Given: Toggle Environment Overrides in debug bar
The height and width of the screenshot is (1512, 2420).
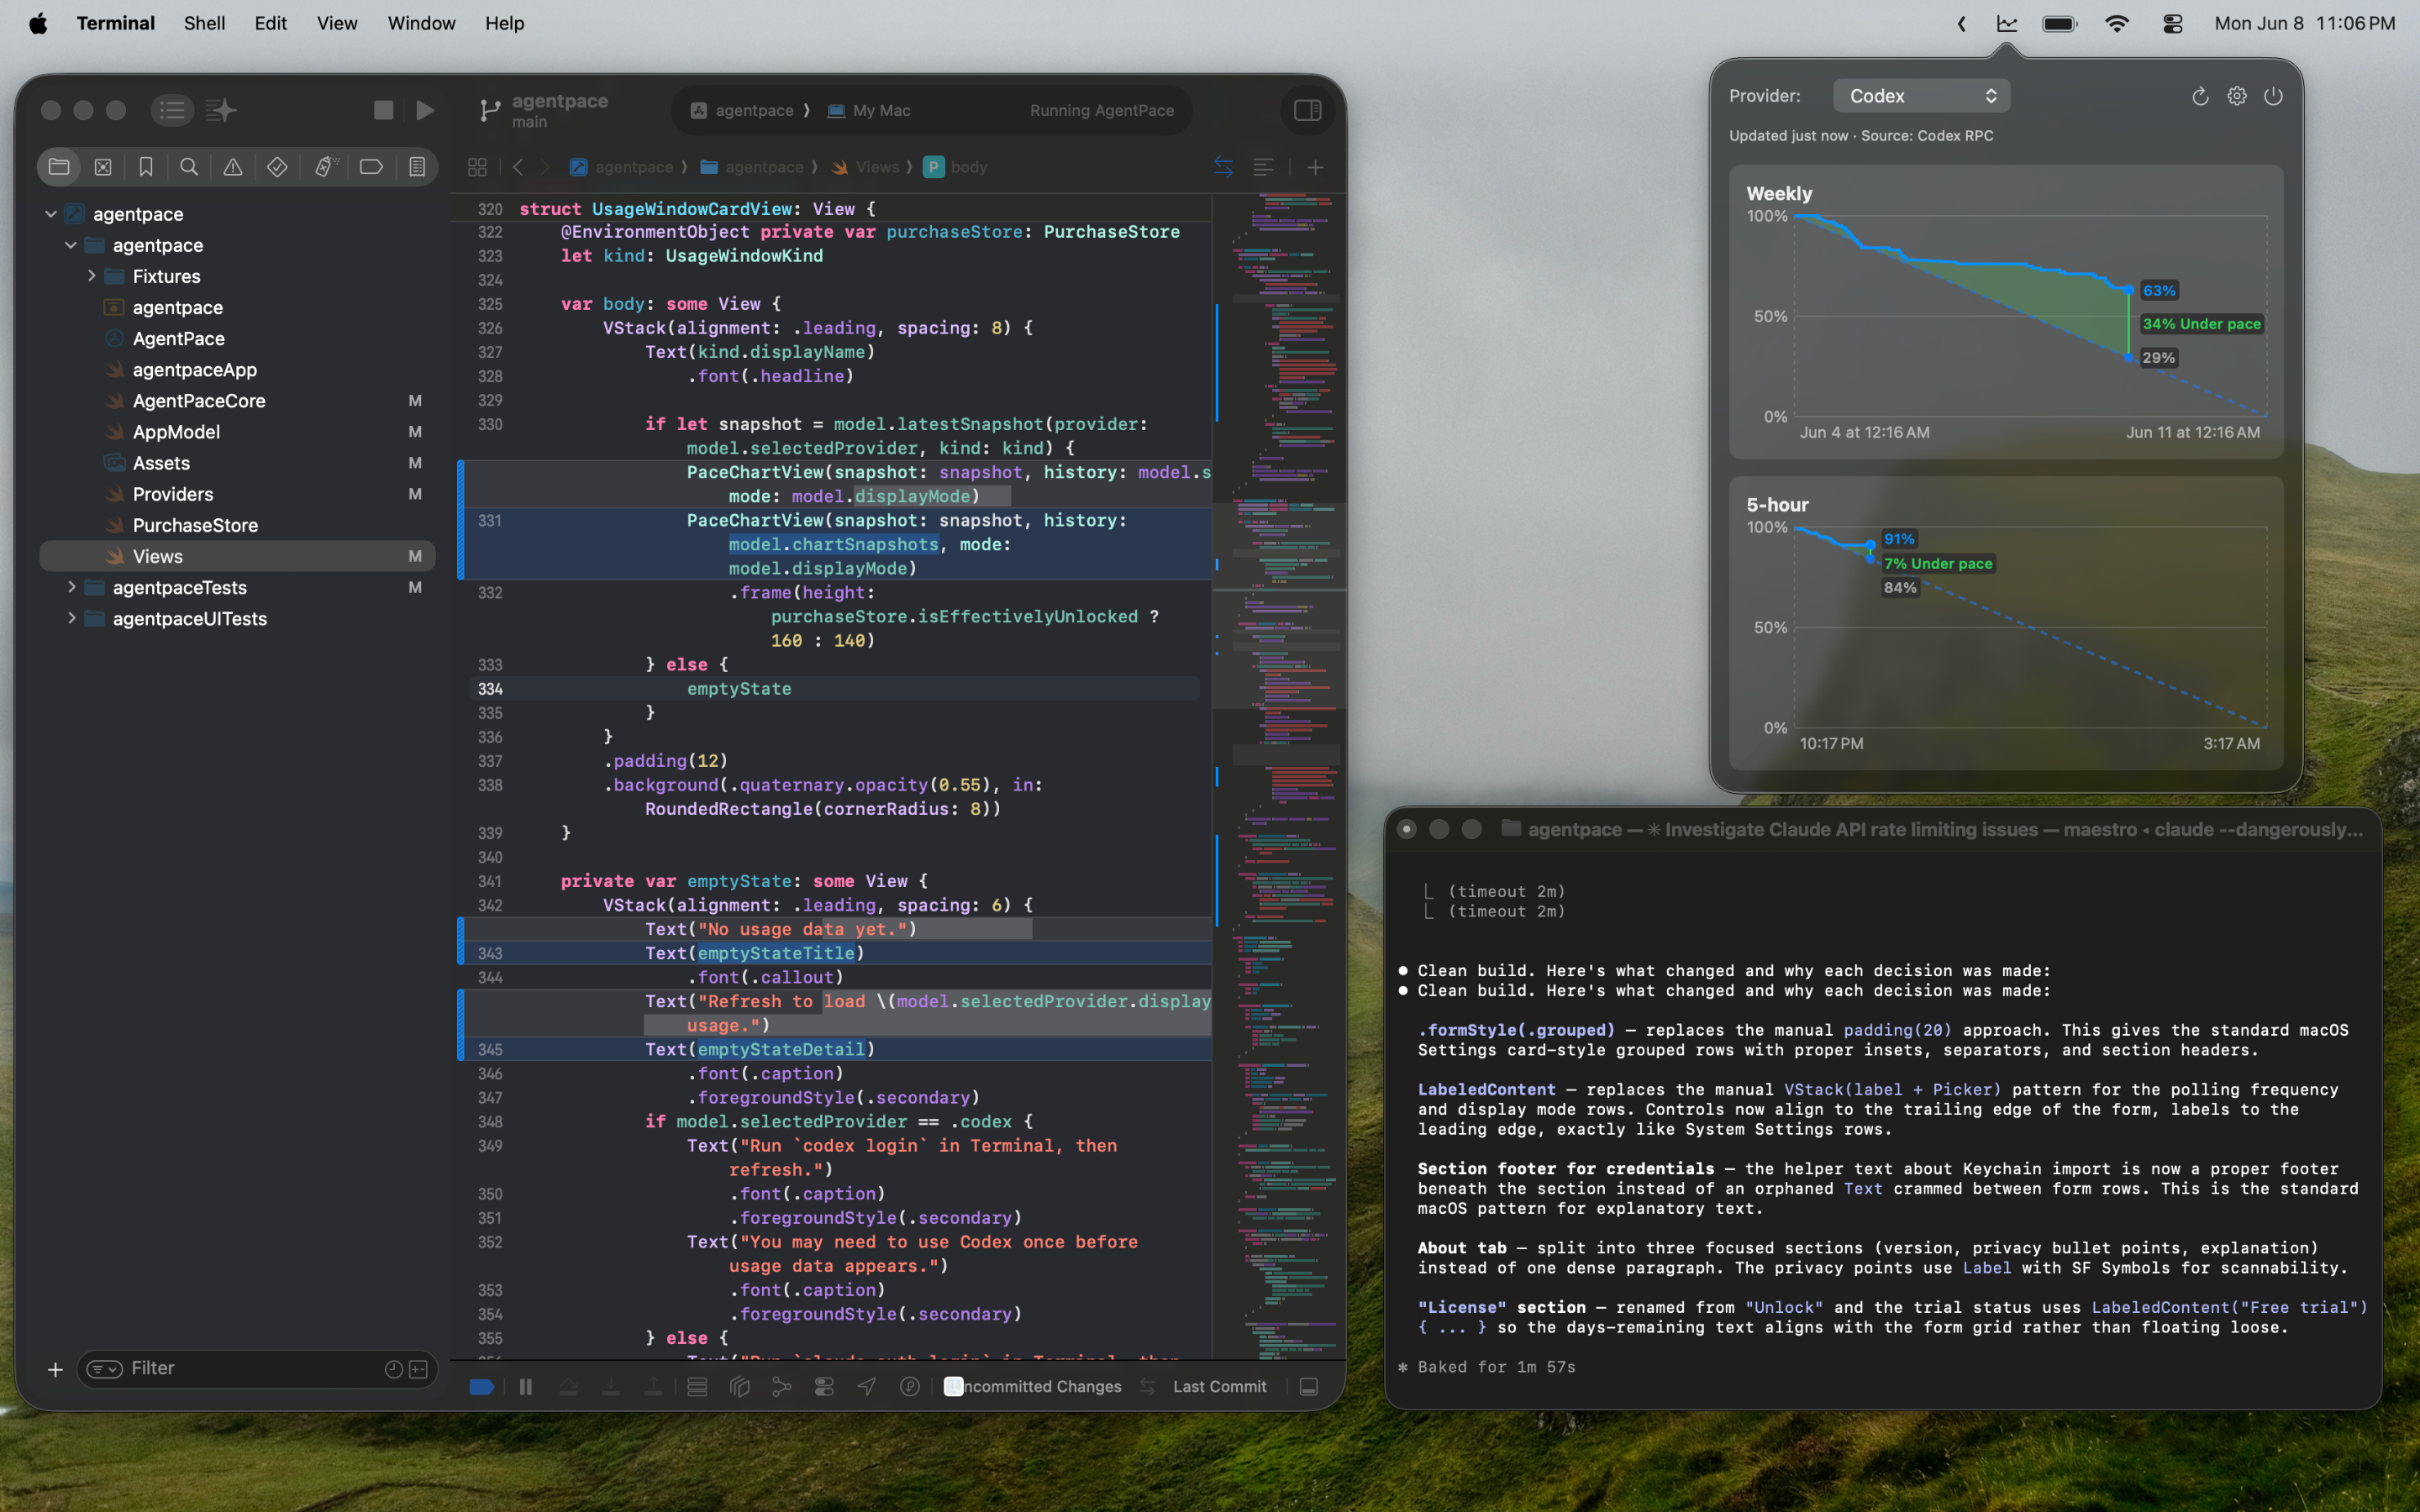Looking at the screenshot, I should click(824, 1386).
